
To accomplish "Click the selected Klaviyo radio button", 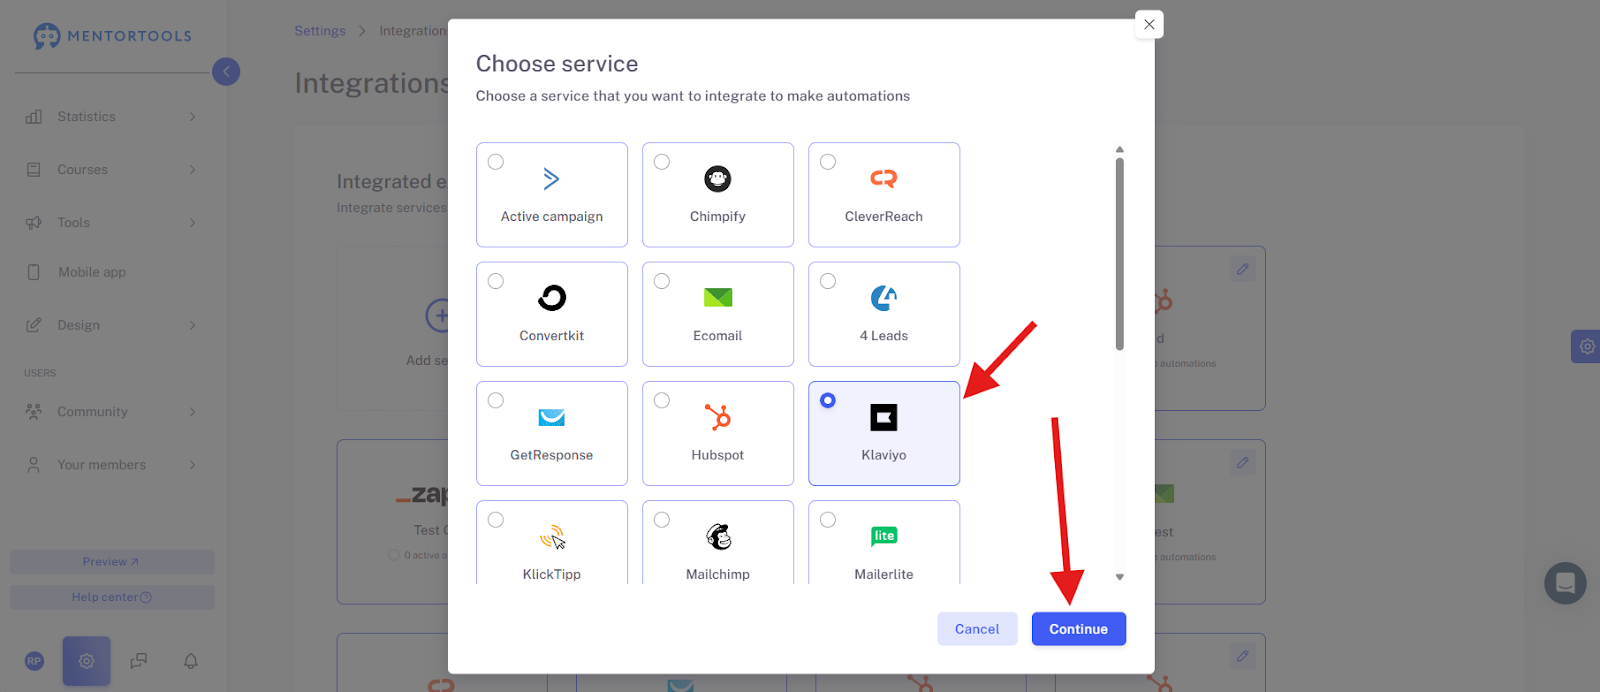I will coord(828,400).
